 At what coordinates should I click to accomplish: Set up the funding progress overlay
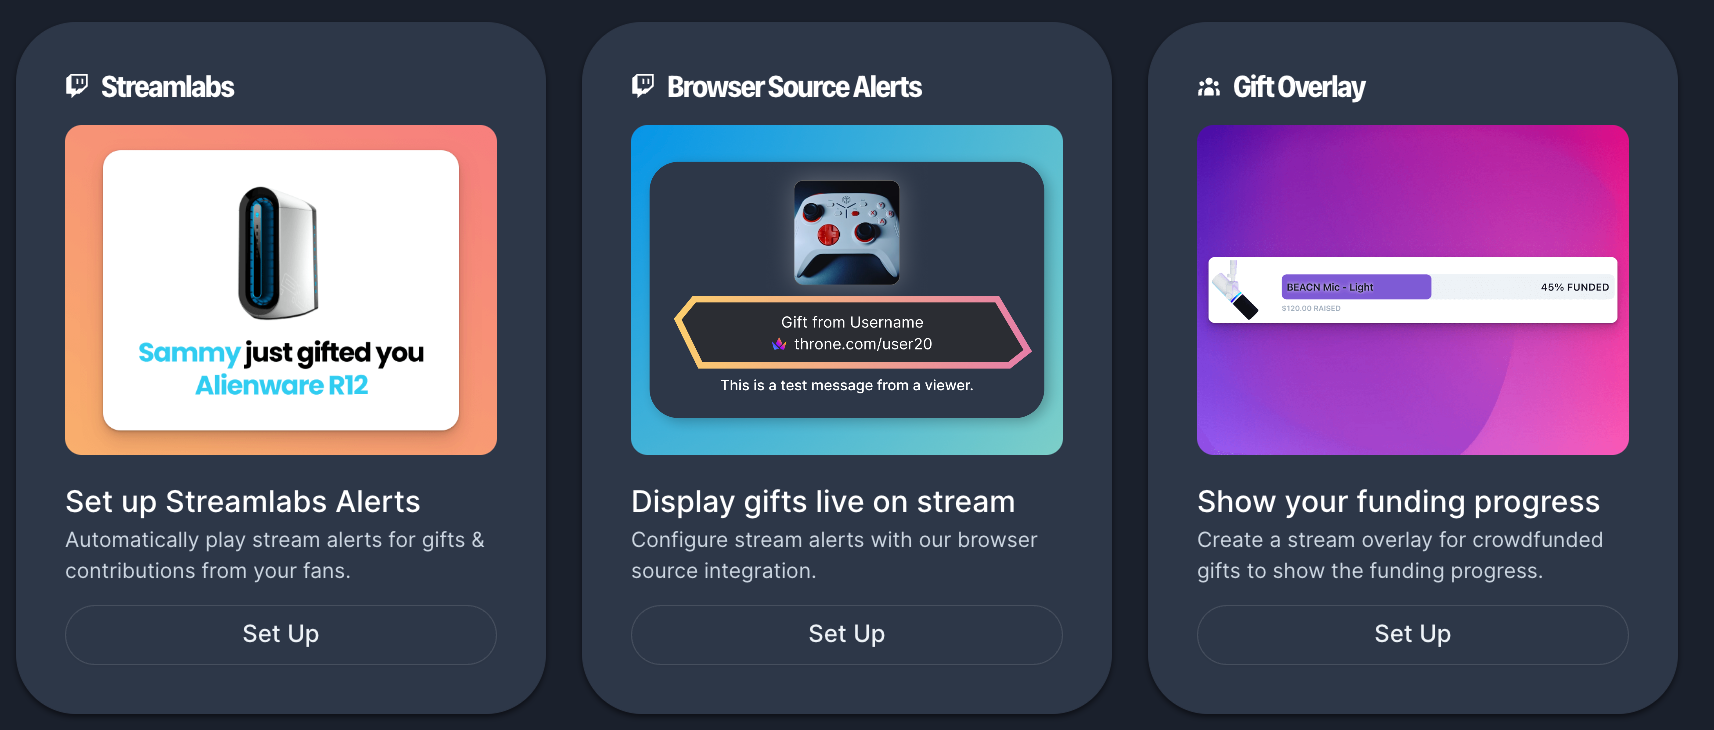click(1413, 634)
